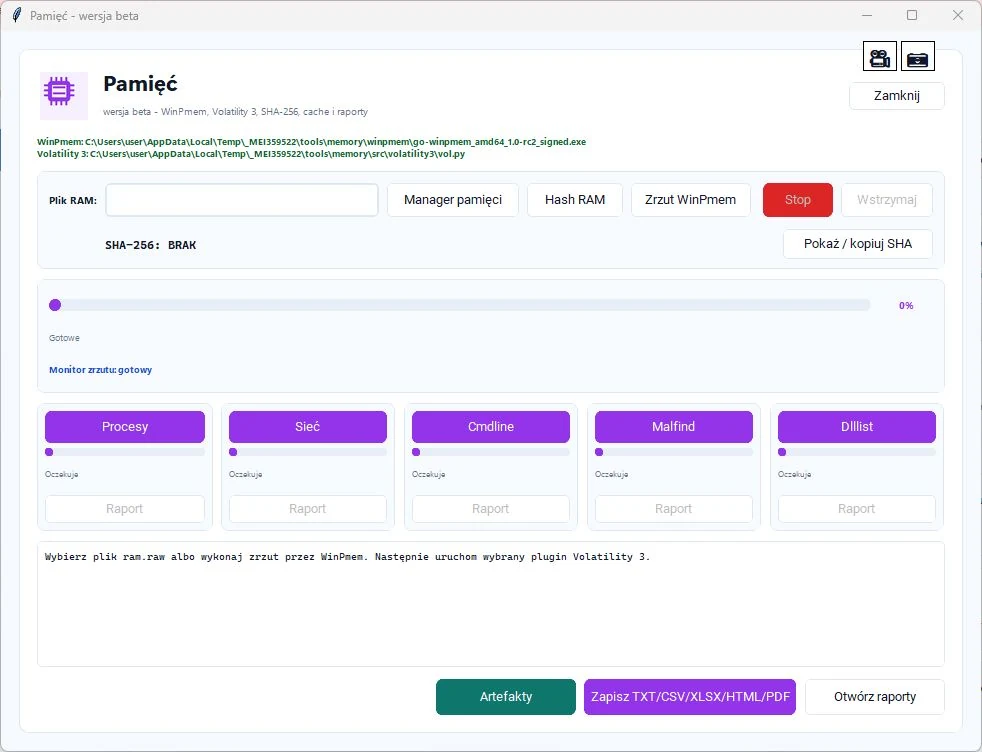Click the Monitor zrzutu: gotowy status
Screen dimensions: 982x752
coord(100,369)
